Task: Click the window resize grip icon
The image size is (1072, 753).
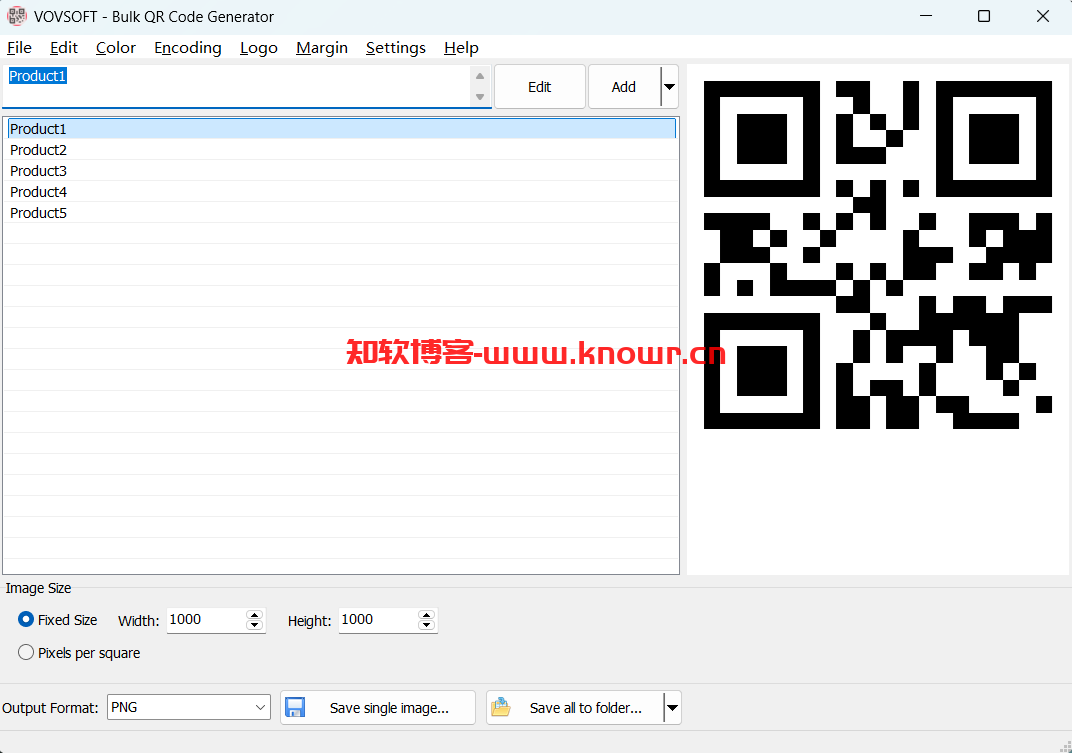Action: 1065,746
